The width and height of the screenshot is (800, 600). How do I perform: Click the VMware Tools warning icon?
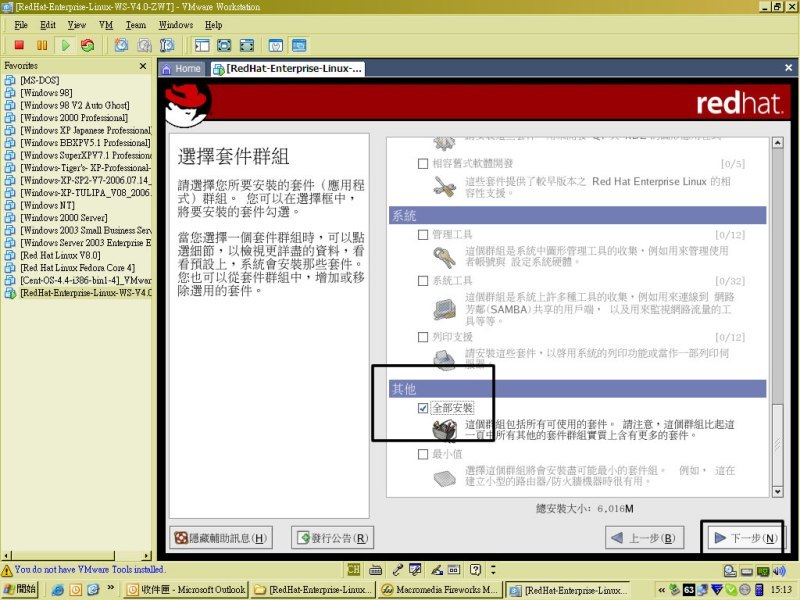[x=7, y=570]
